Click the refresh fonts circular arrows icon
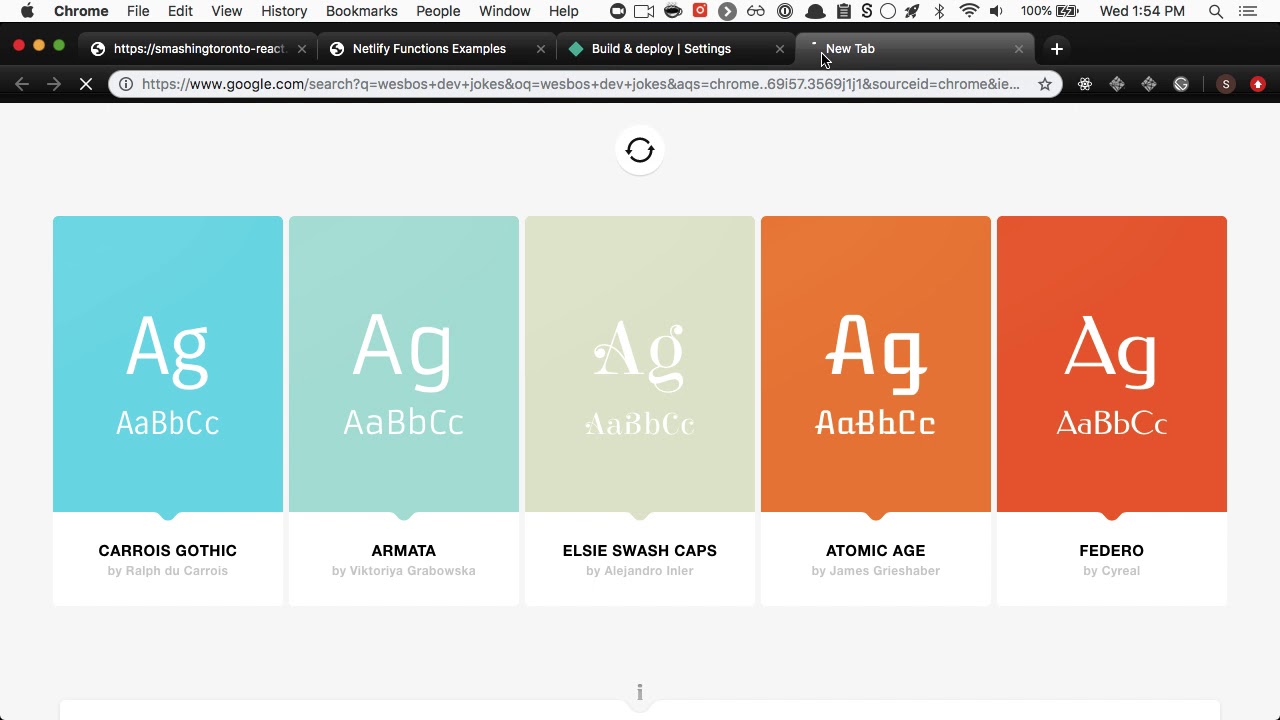Screen dimensions: 1280x720 coord(640,150)
